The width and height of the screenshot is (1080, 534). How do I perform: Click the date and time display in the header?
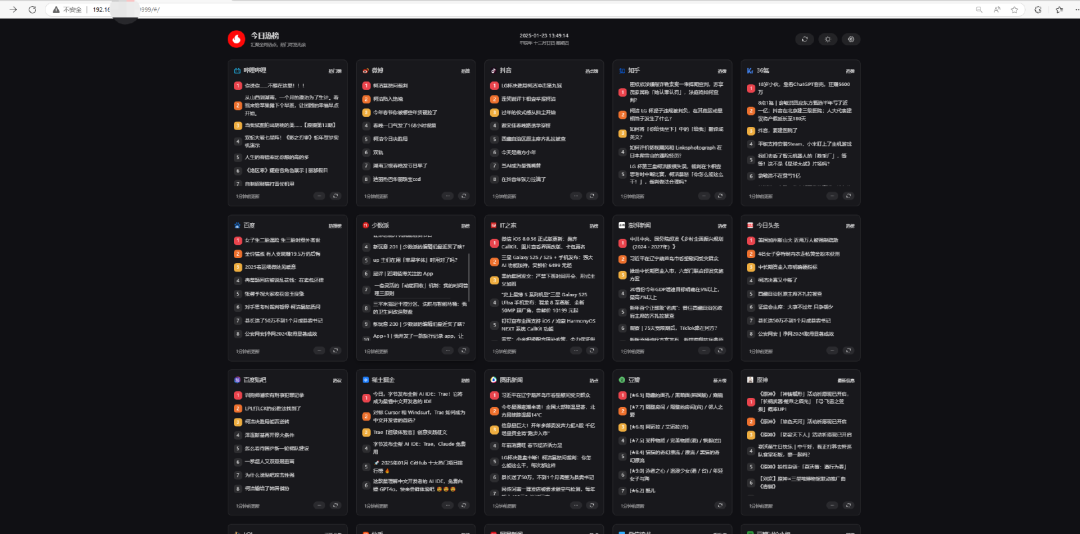click(x=544, y=39)
